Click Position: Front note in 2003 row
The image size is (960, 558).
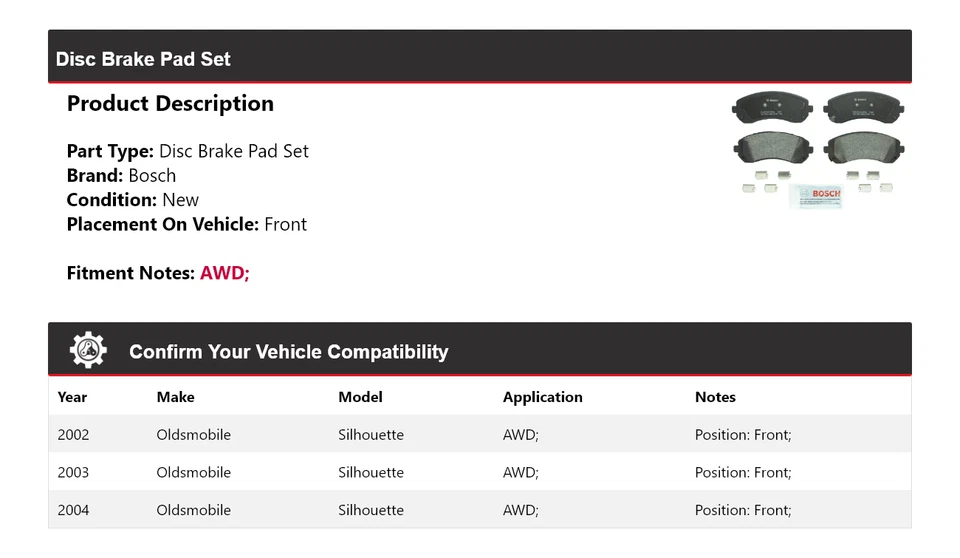pos(742,472)
